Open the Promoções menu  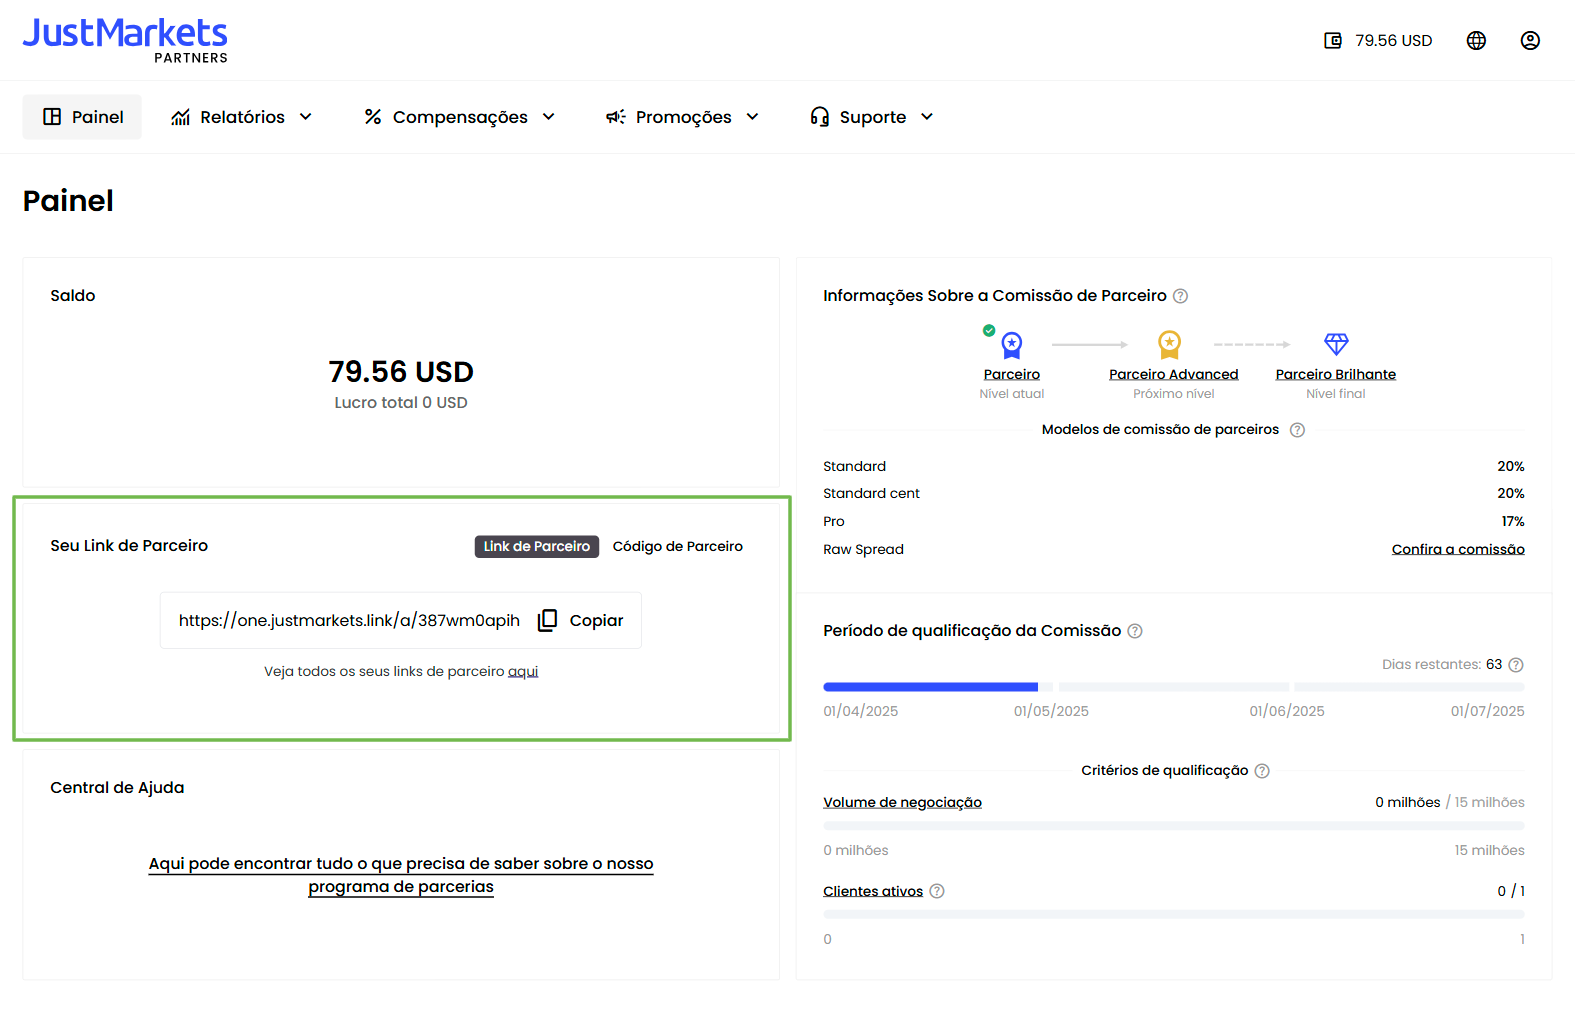(683, 117)
